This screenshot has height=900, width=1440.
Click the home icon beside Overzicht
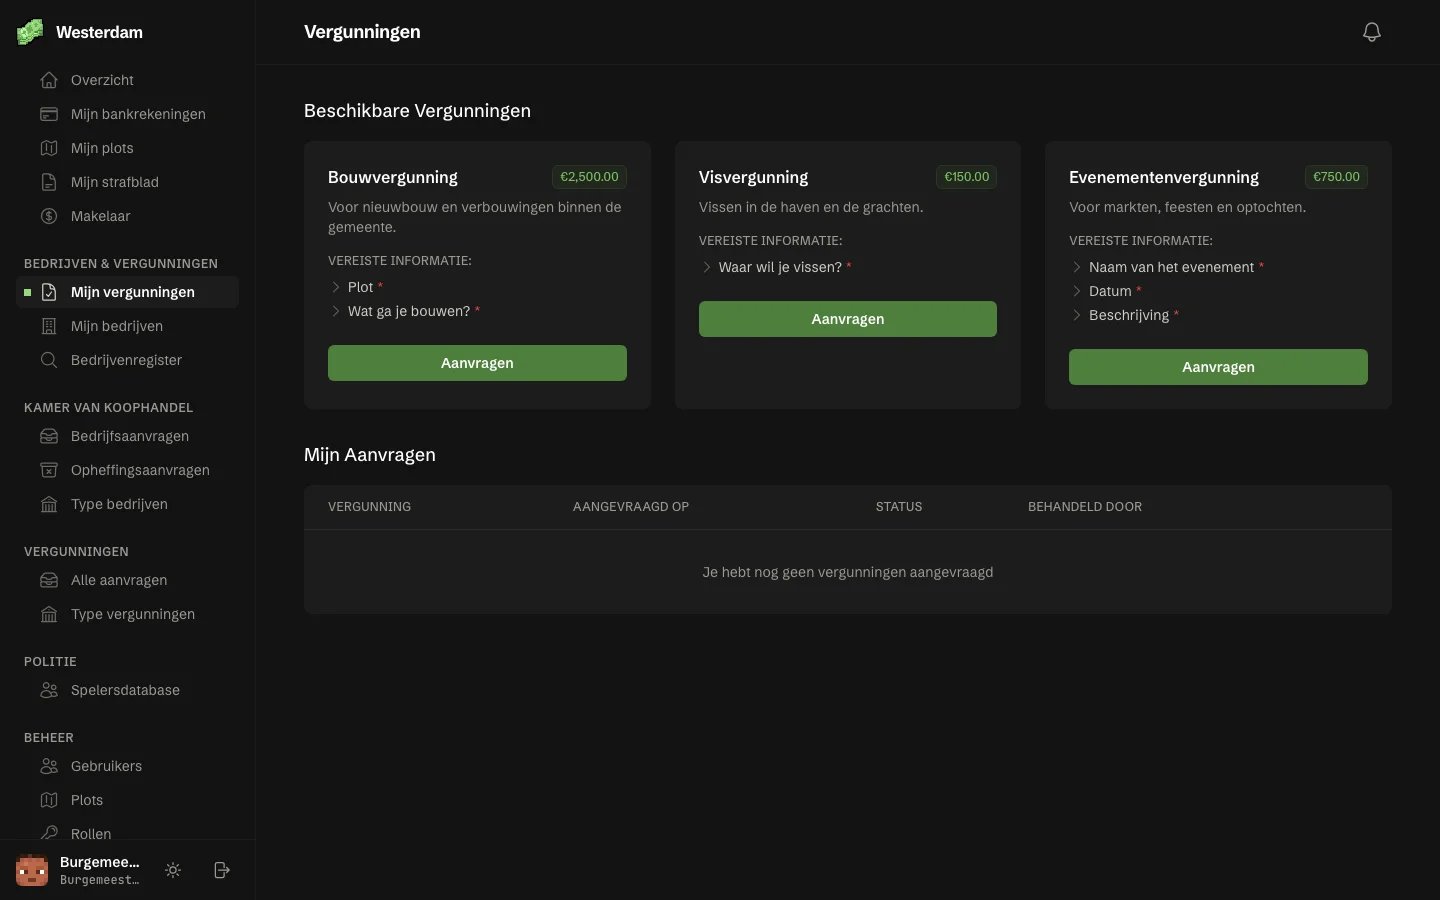pyautogui.click(x=49, y=80)
